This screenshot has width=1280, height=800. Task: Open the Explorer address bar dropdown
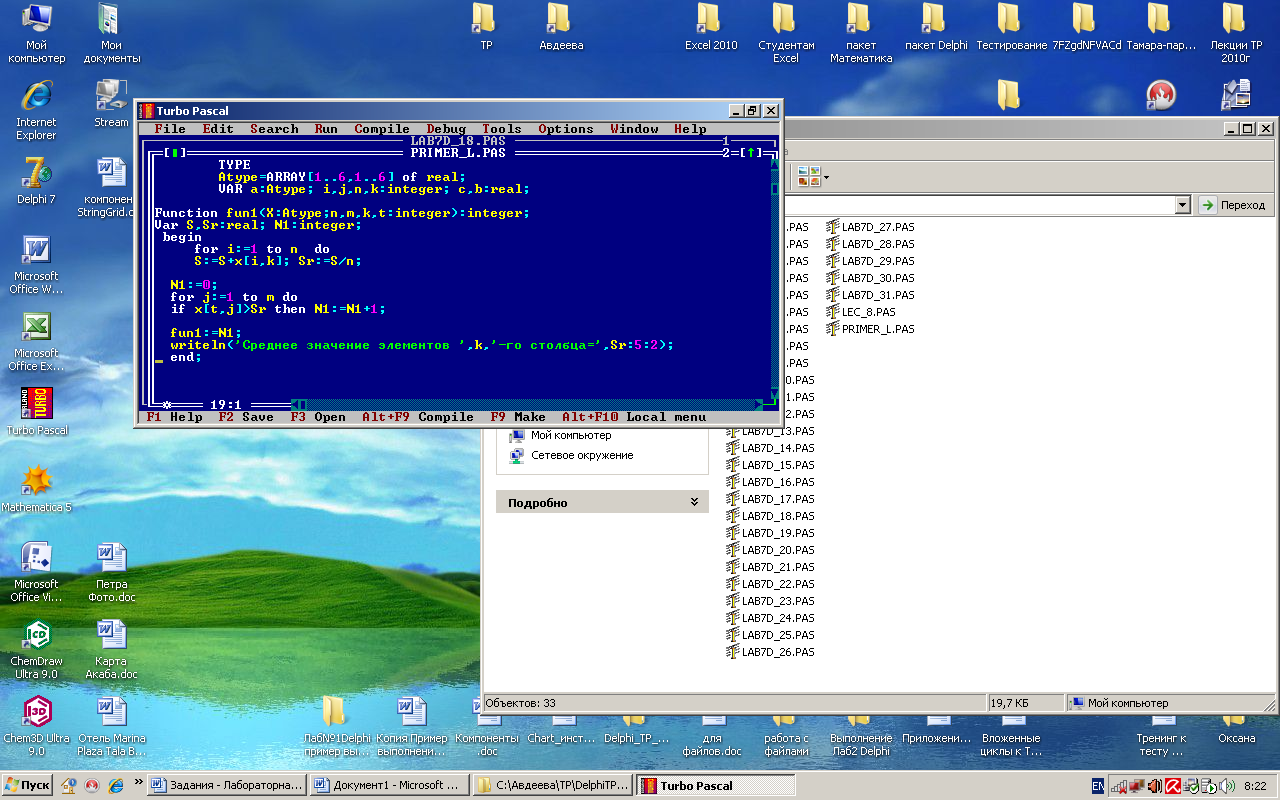tap(1183, 204)
